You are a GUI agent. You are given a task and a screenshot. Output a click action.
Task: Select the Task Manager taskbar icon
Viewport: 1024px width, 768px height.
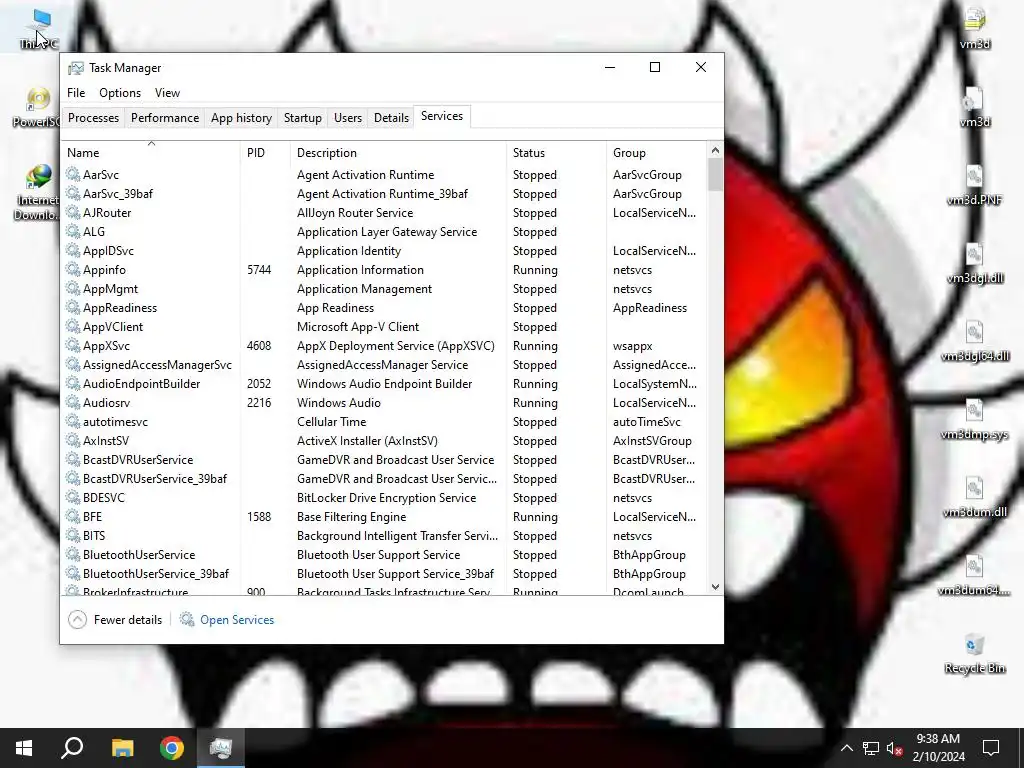click(x=221, y=748)
